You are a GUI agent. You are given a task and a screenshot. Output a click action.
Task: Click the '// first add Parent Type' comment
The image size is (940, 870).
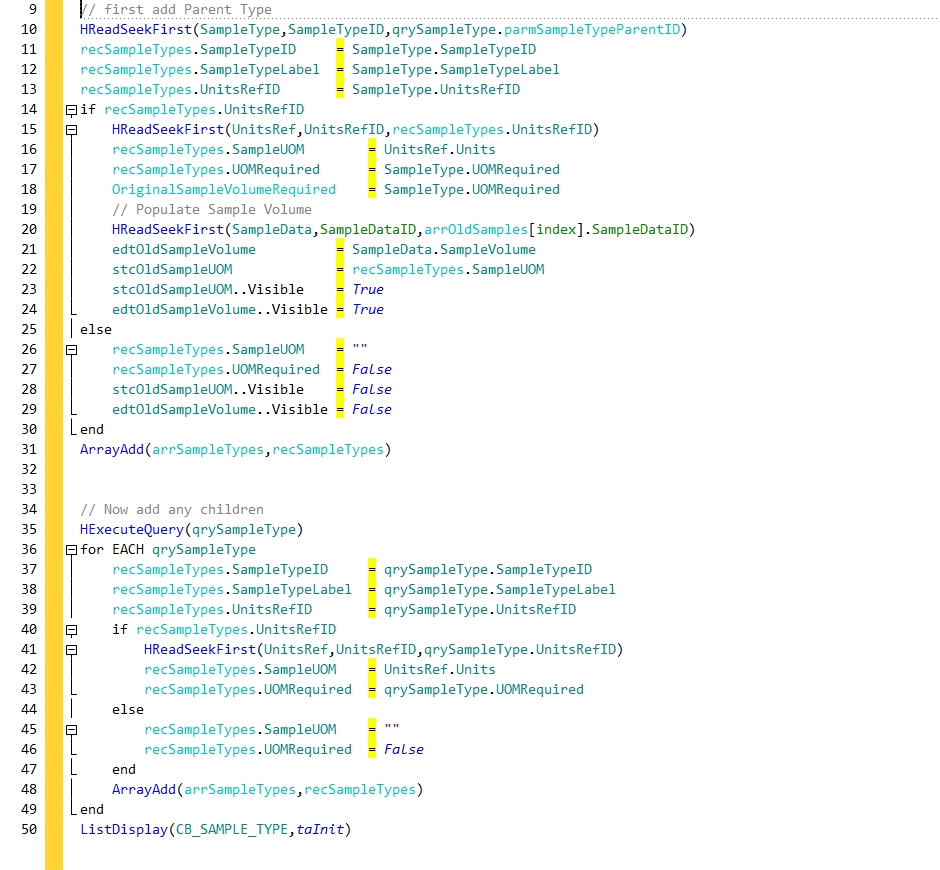175,10
